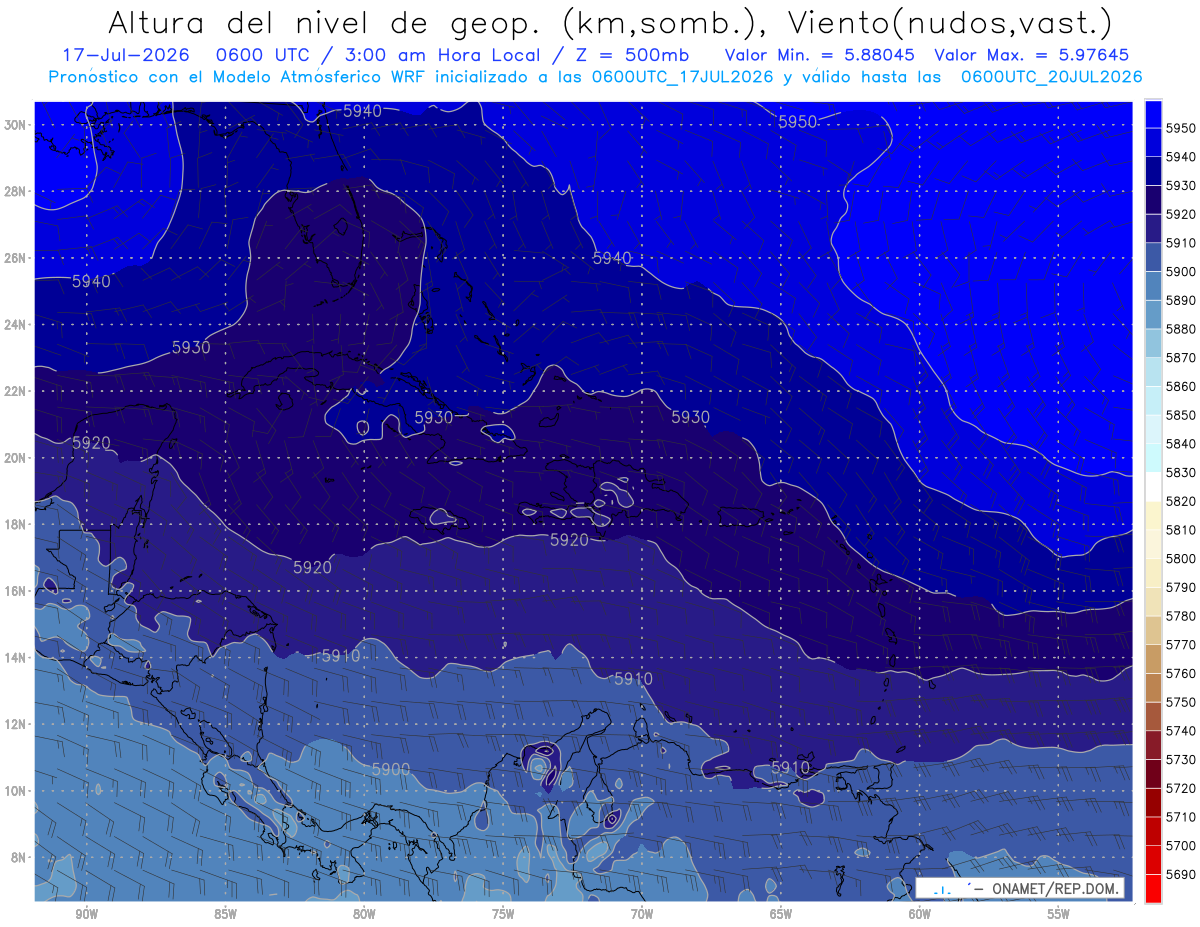Pick legend swatch between 5900 and 5910
Screen dimensions: 1200x927
coord(1153,257)
